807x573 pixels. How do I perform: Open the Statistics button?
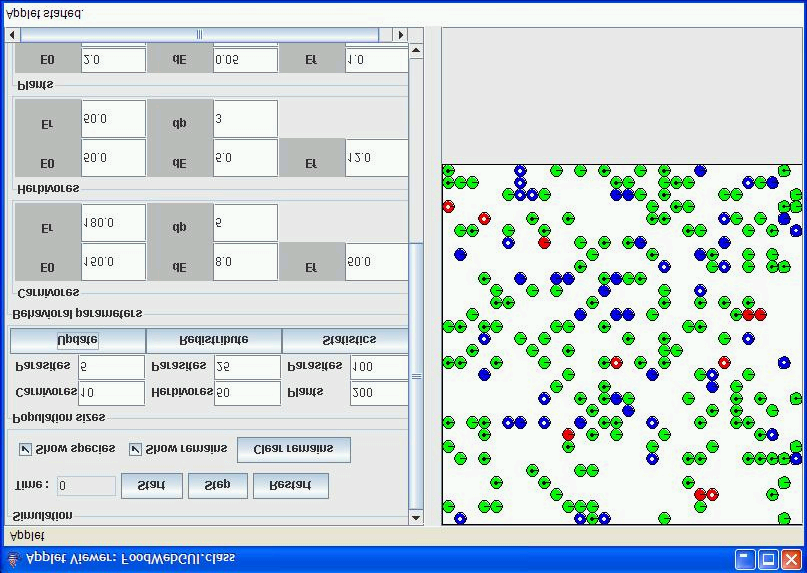[x=345, y=340]
